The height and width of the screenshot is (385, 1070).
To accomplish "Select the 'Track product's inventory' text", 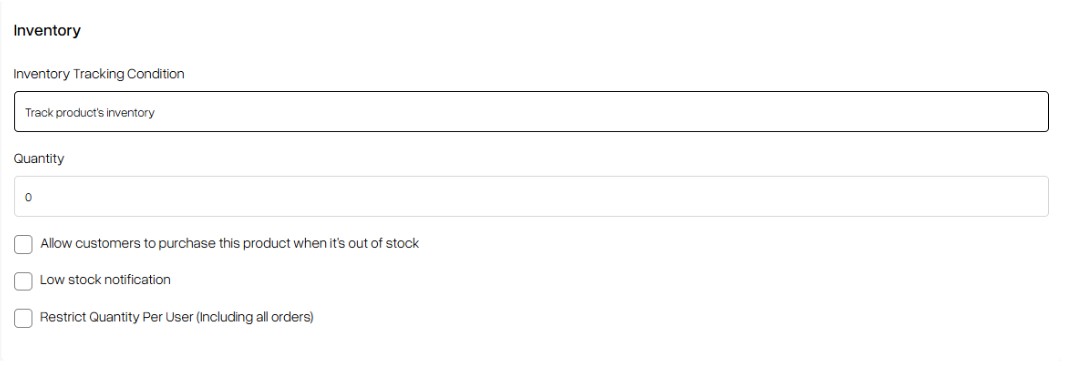I will click(89, 113).
